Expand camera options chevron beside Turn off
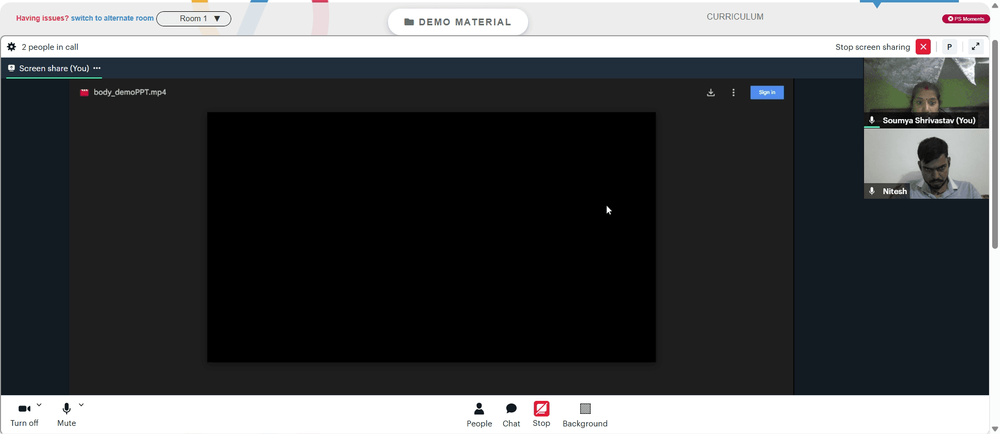 [x=39, y=405]
